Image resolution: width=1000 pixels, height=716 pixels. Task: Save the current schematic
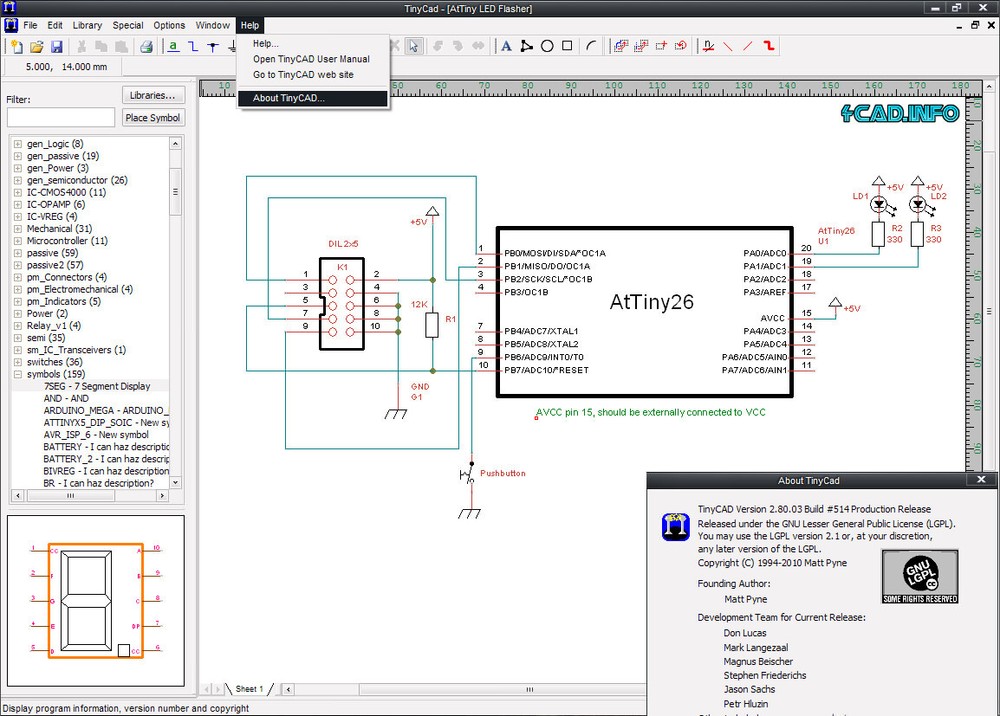pos(59,45)
